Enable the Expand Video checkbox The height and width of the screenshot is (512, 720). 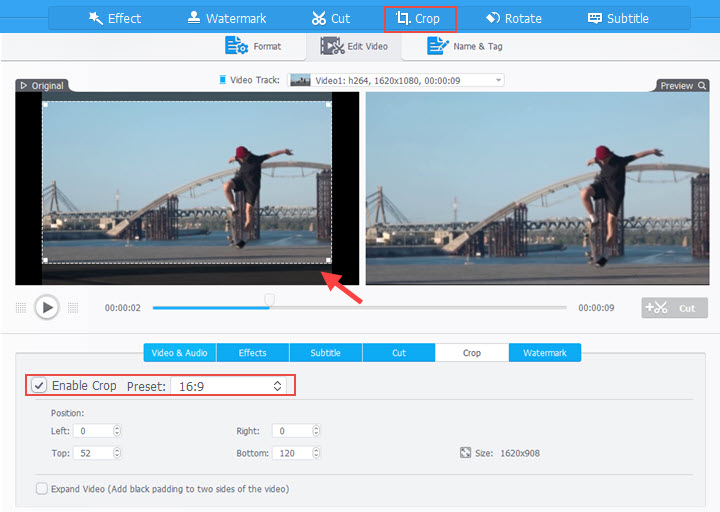[42, 489]
